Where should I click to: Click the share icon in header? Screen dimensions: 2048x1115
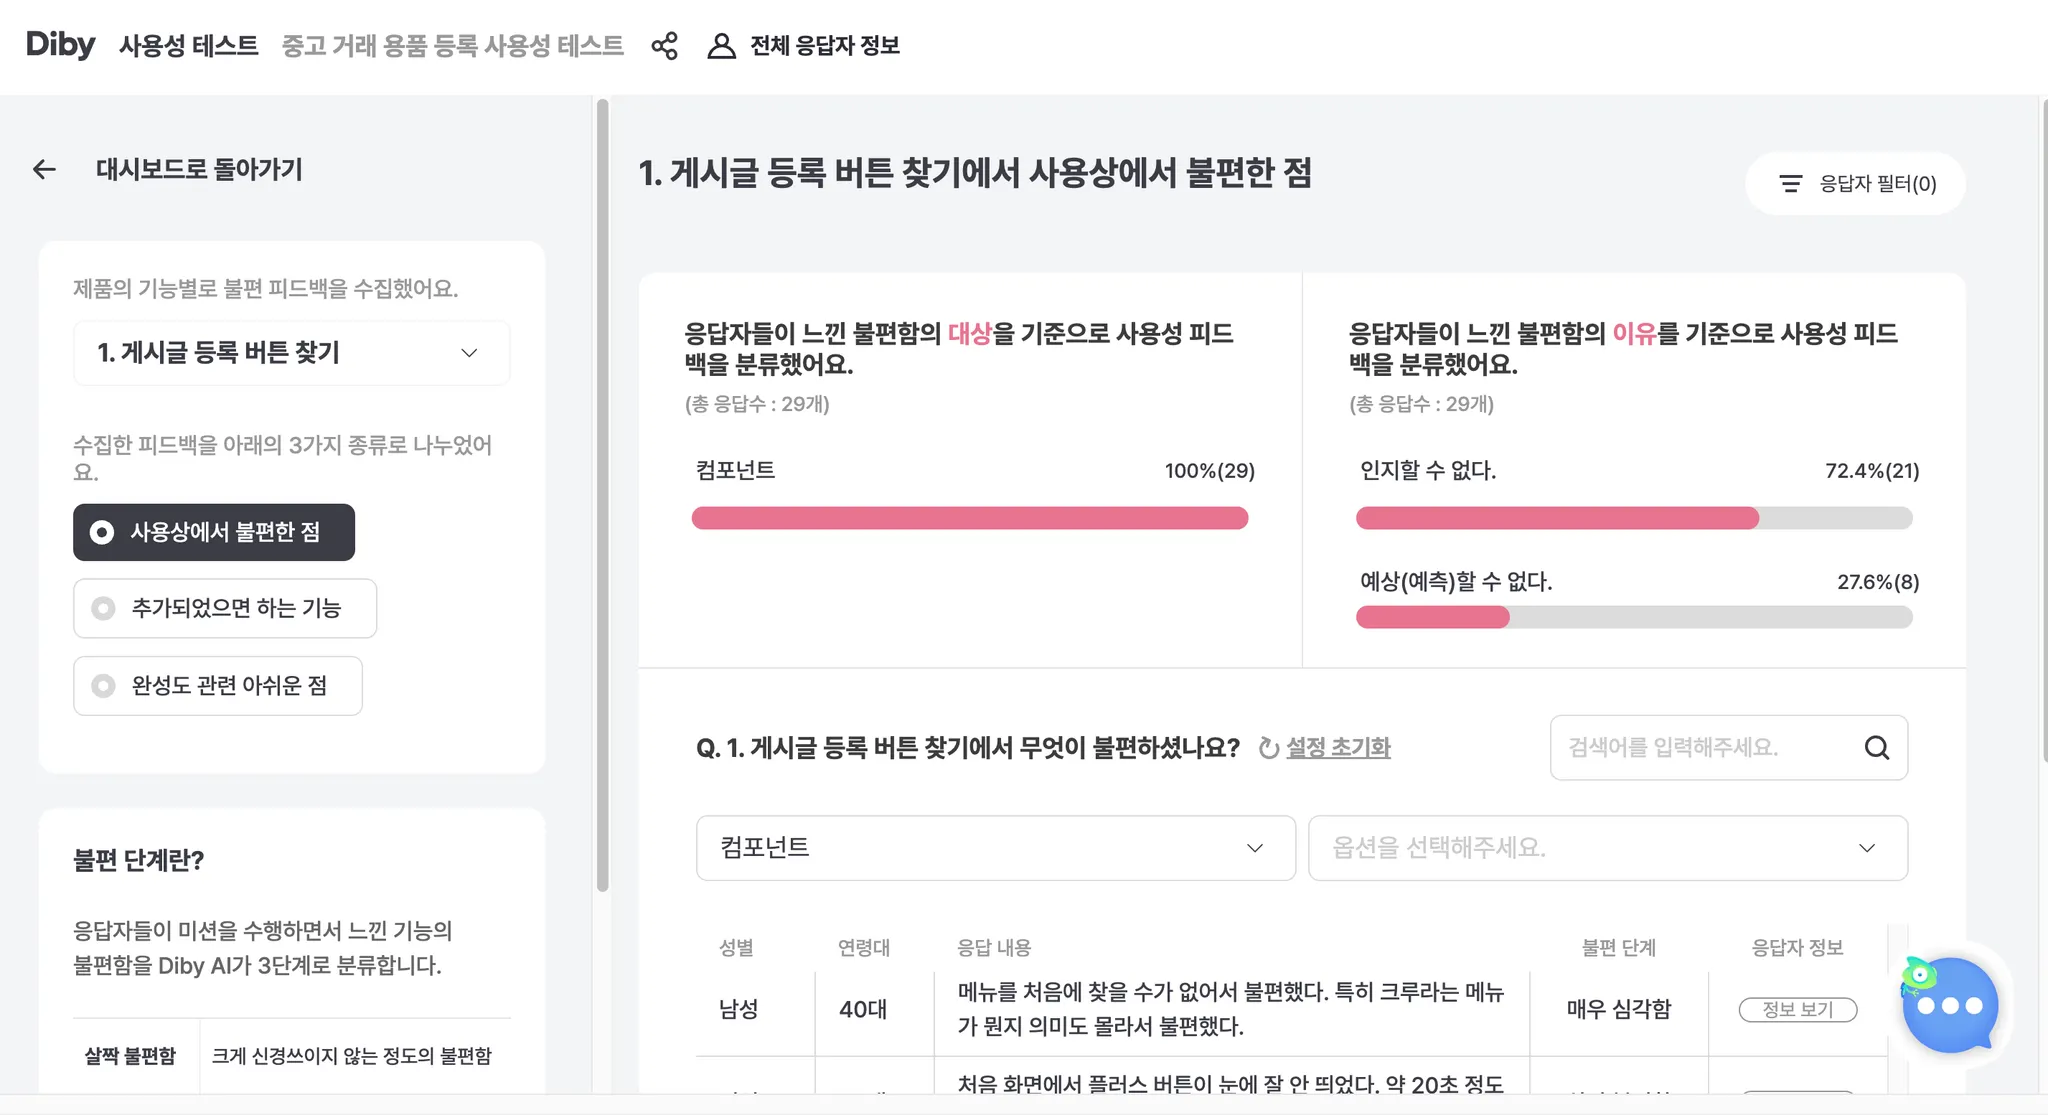[664, 46]
